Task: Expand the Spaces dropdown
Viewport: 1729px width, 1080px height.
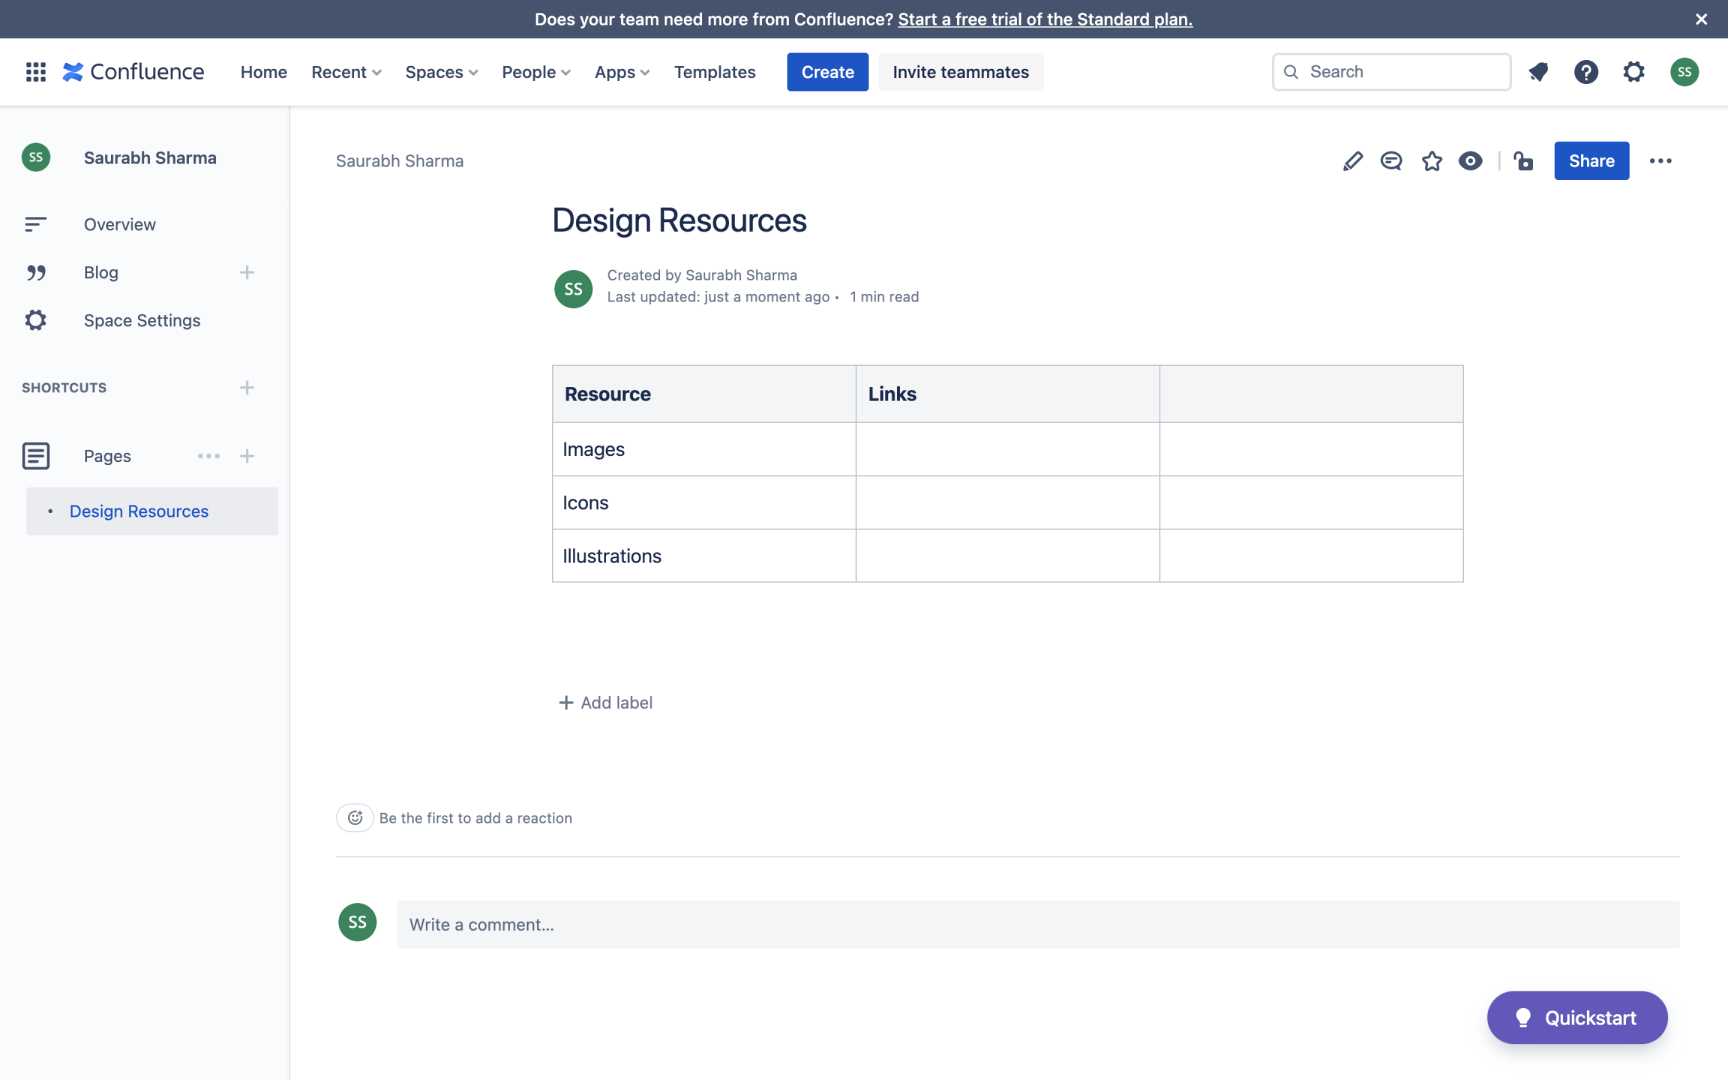Action: click(x=440, y=71)
